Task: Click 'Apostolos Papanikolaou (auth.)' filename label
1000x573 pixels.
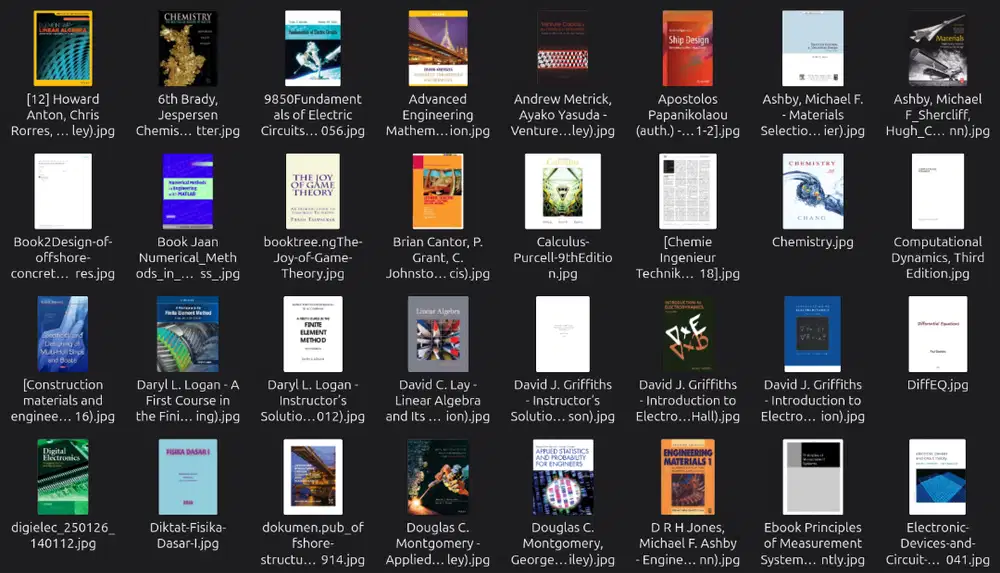Action: [688, 115]
